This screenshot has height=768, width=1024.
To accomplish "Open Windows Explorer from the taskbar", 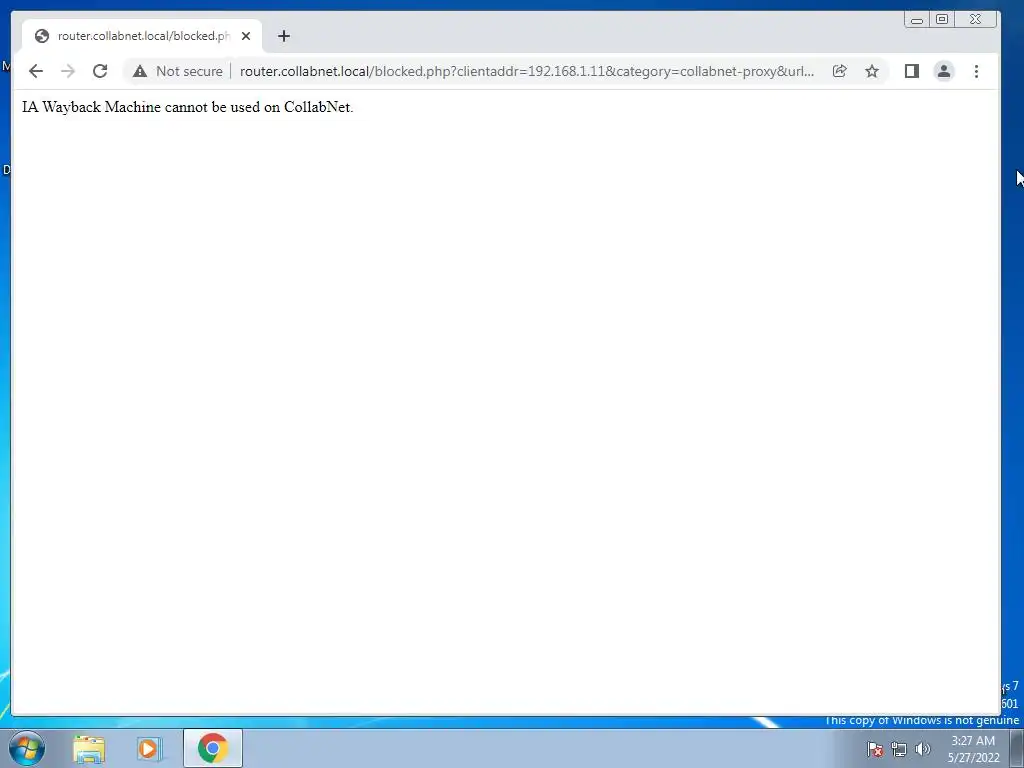I will (x=89, y=748).
